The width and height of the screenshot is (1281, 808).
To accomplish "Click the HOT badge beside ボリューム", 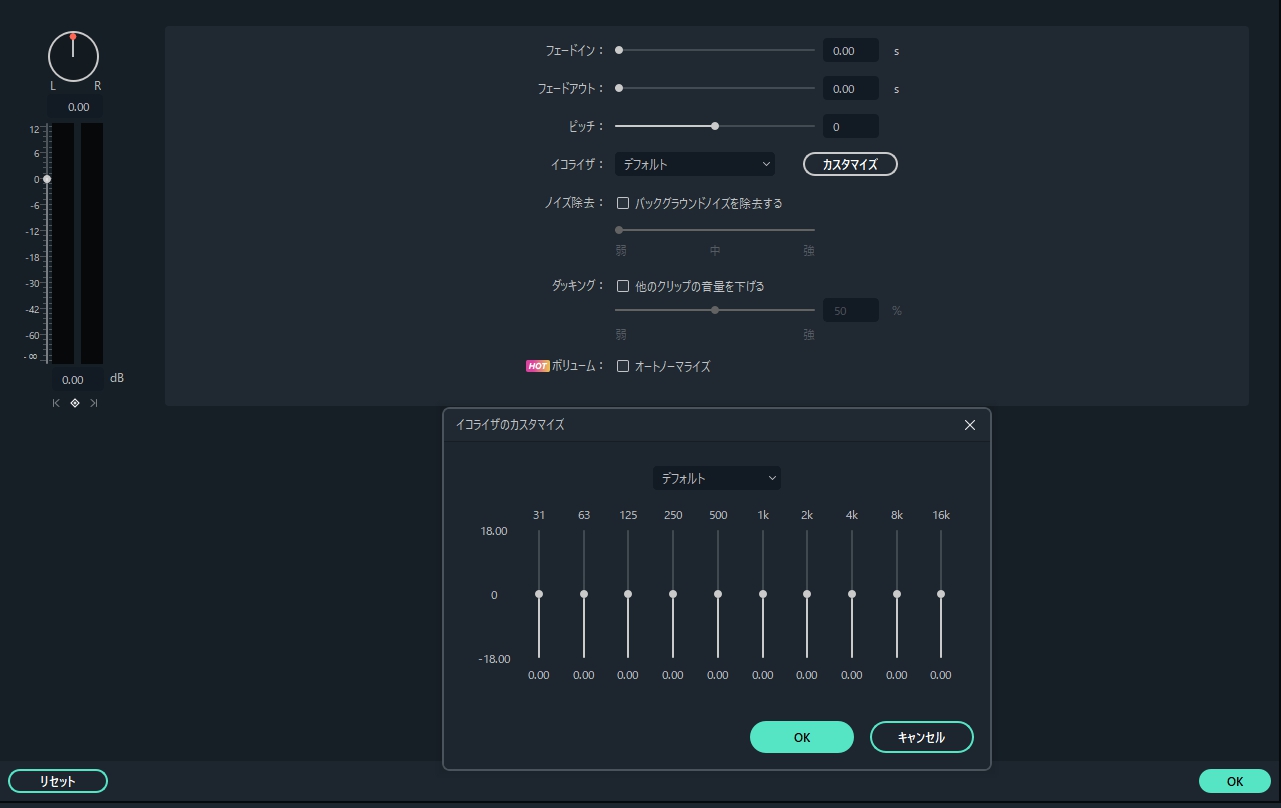I will tap(537, 366).
